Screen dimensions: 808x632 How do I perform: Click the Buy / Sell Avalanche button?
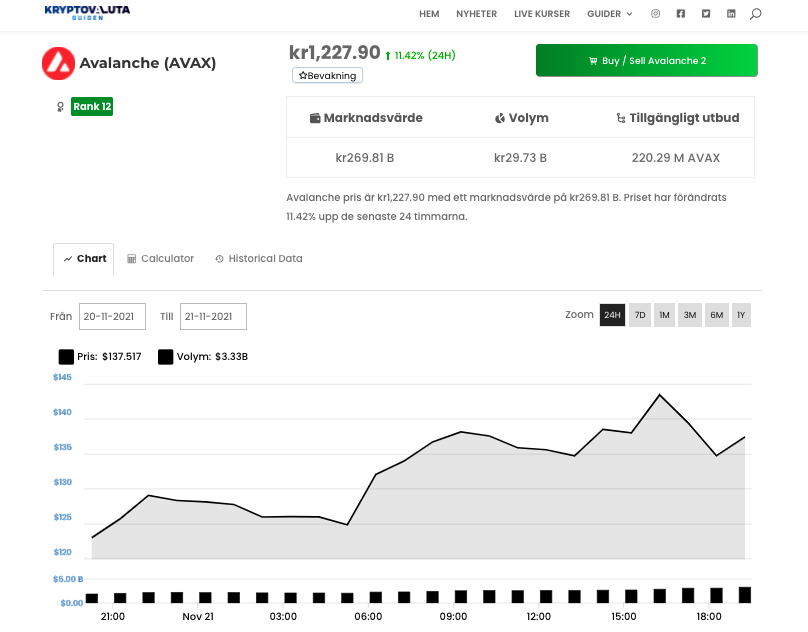coord(646,61)
